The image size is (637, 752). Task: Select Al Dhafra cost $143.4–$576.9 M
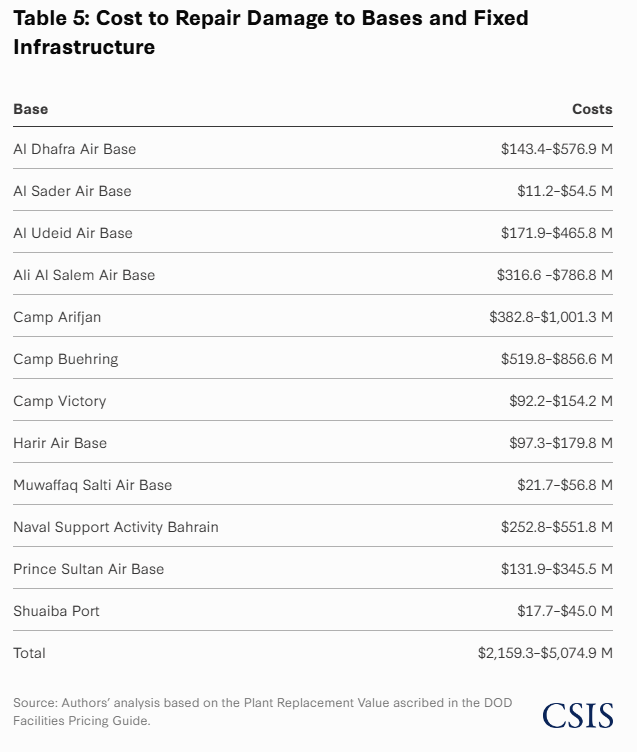[556, 149]
